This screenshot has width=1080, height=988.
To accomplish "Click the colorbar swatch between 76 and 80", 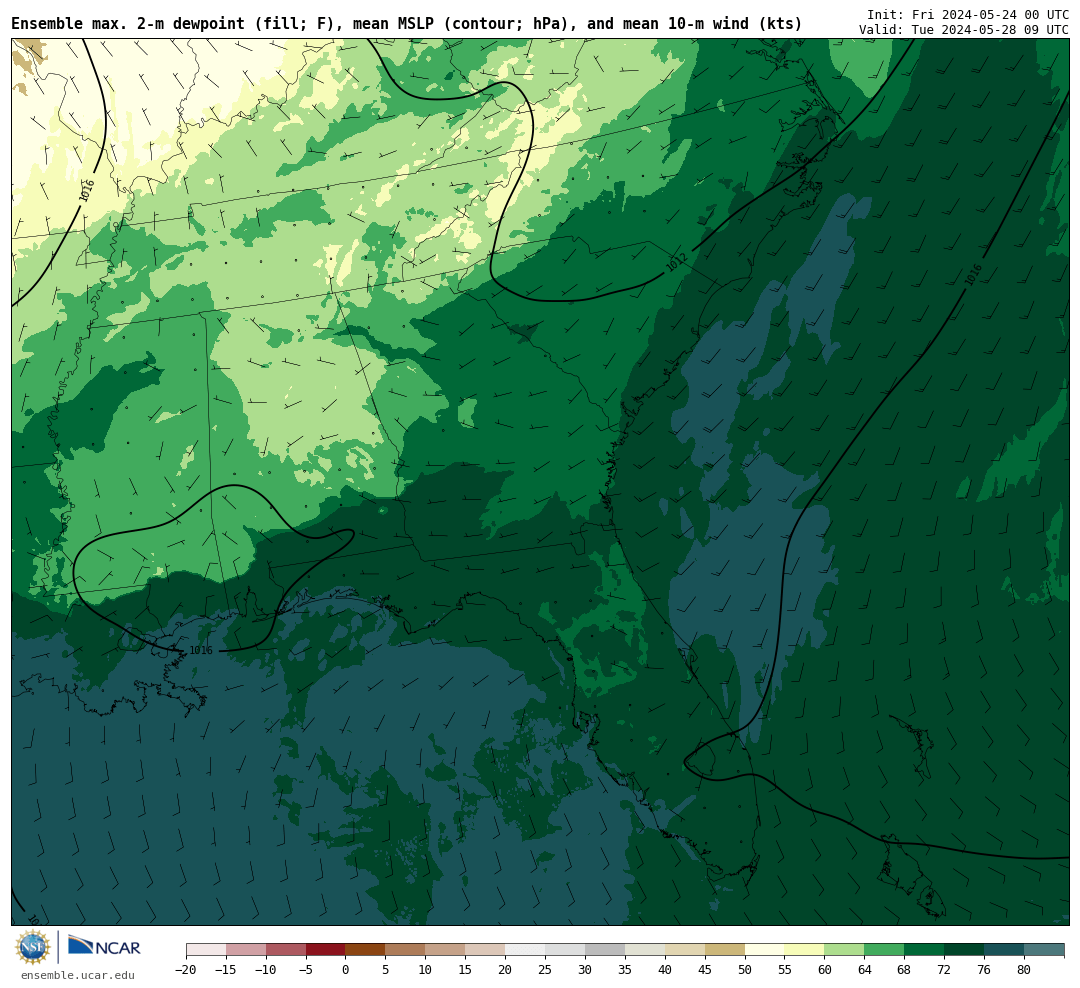I will tap(1005, 950).
